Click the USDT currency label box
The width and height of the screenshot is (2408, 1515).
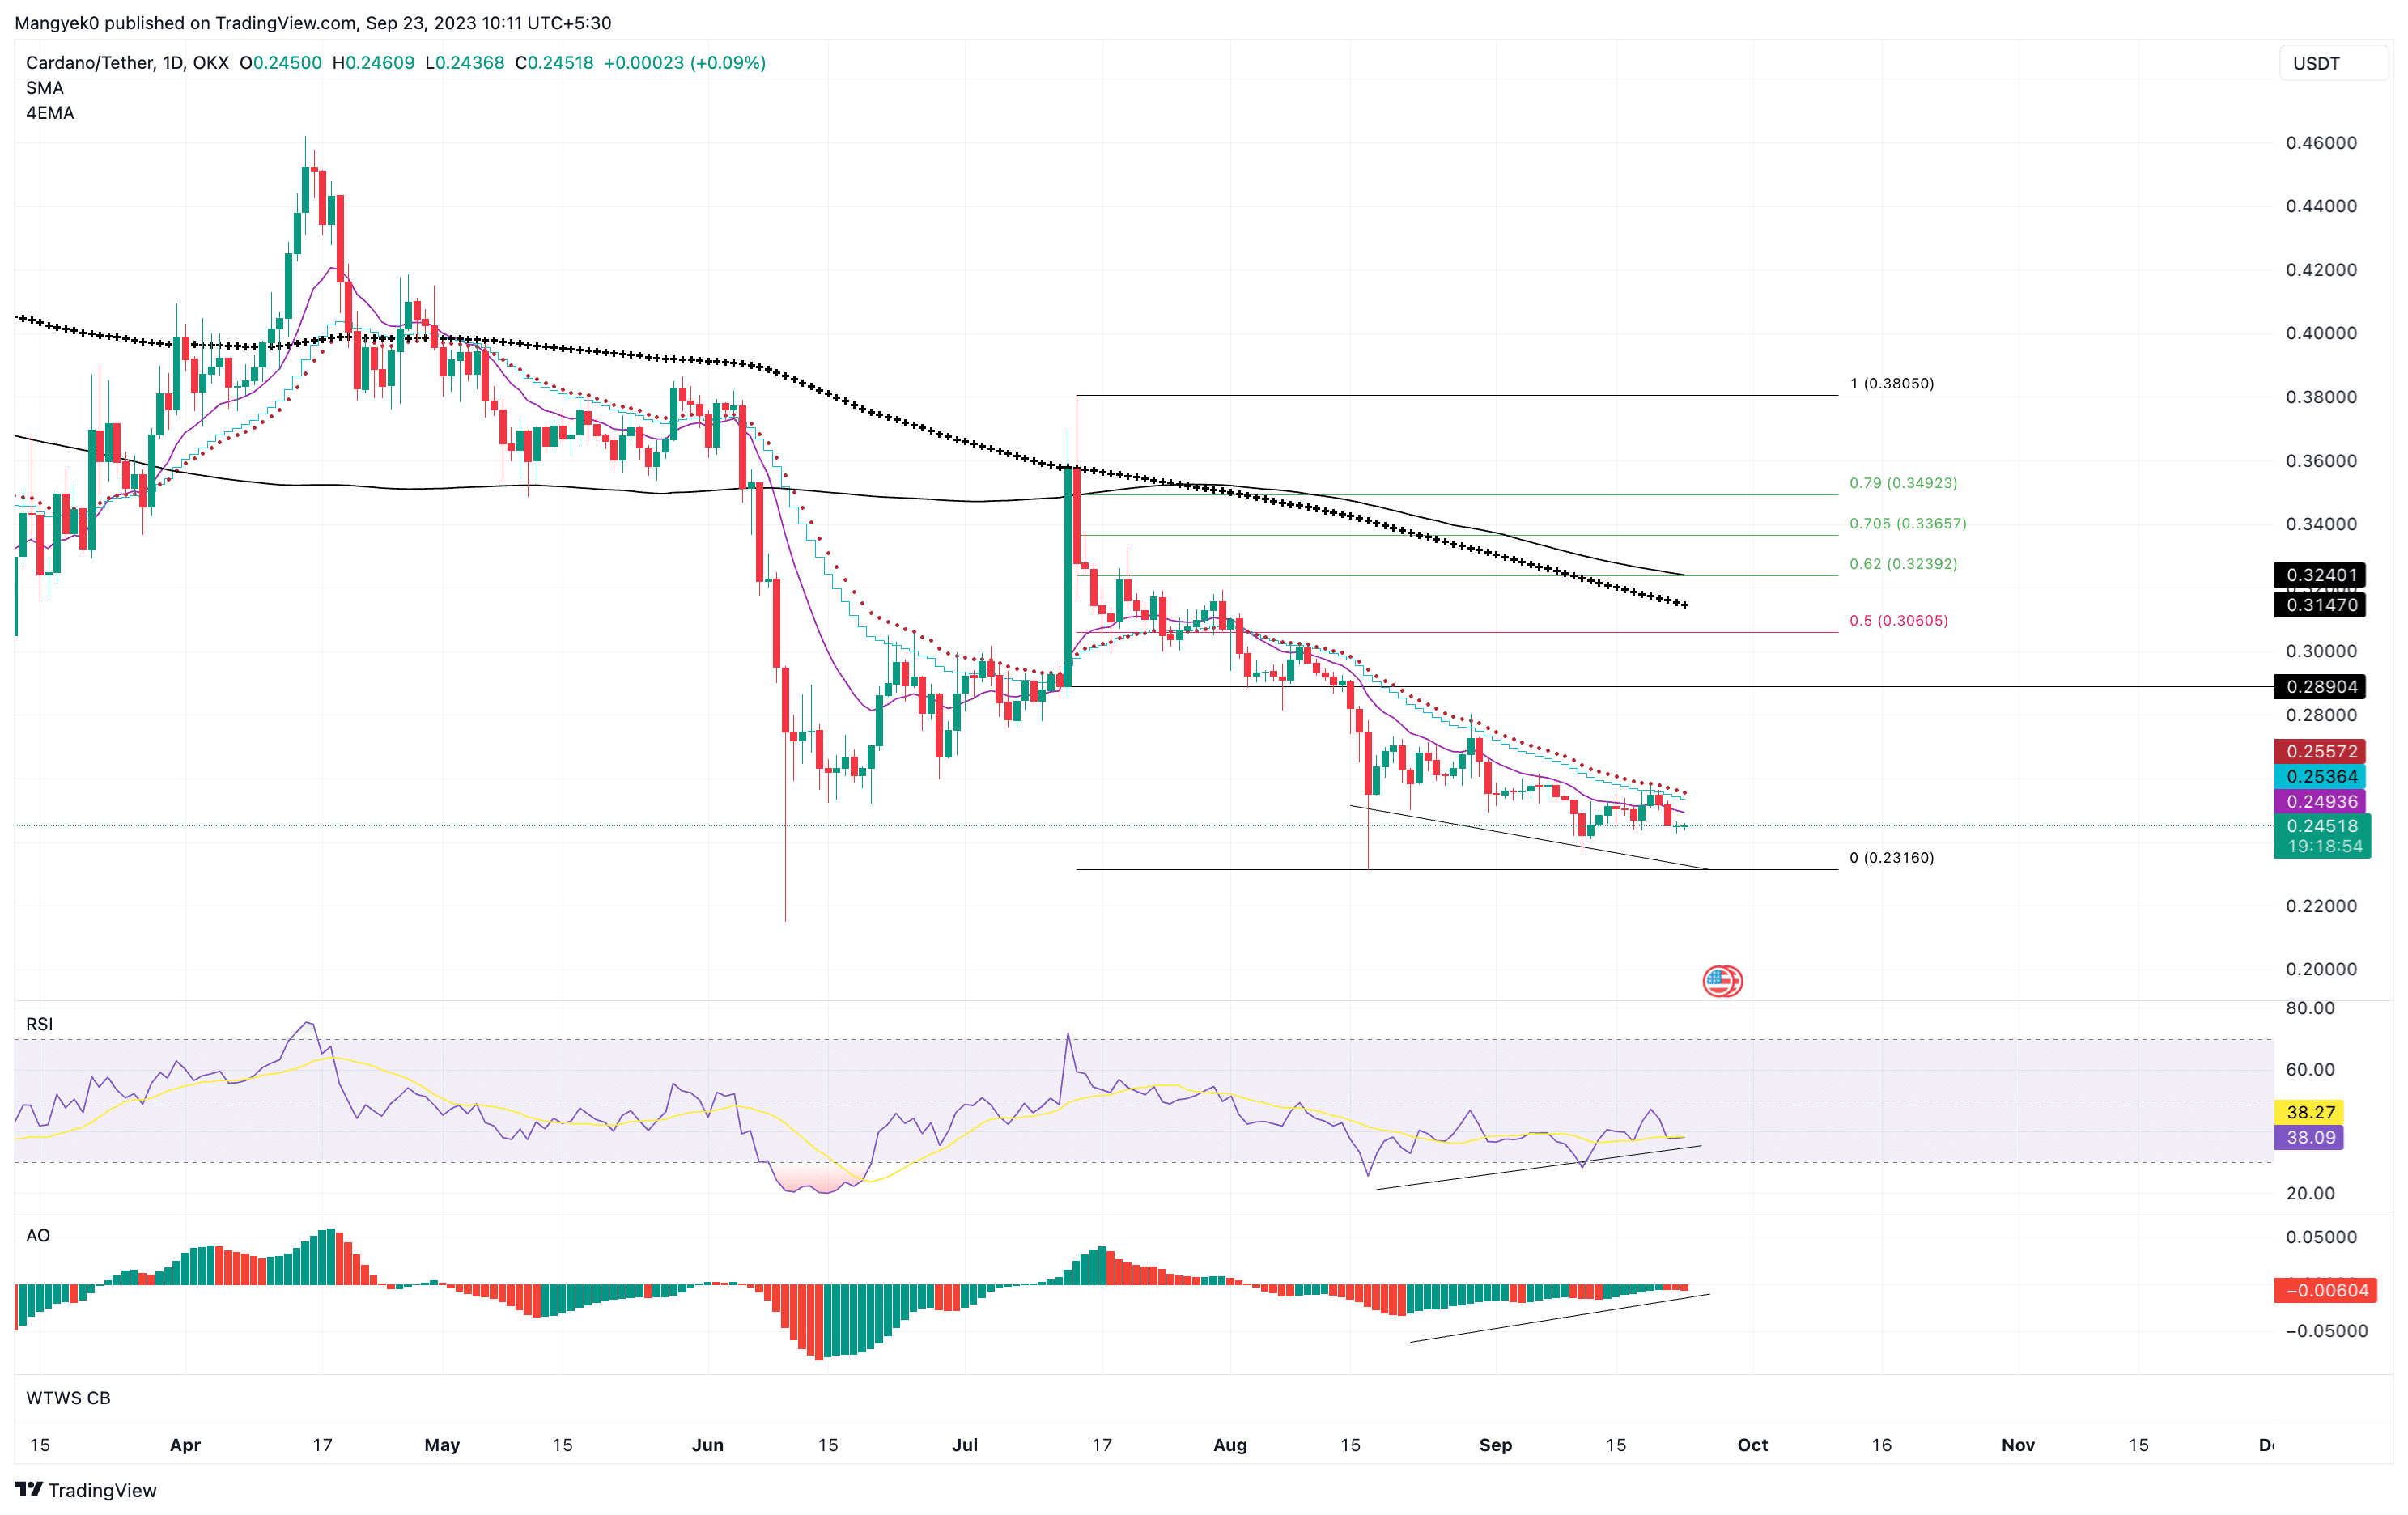(x=2334, y=63)
